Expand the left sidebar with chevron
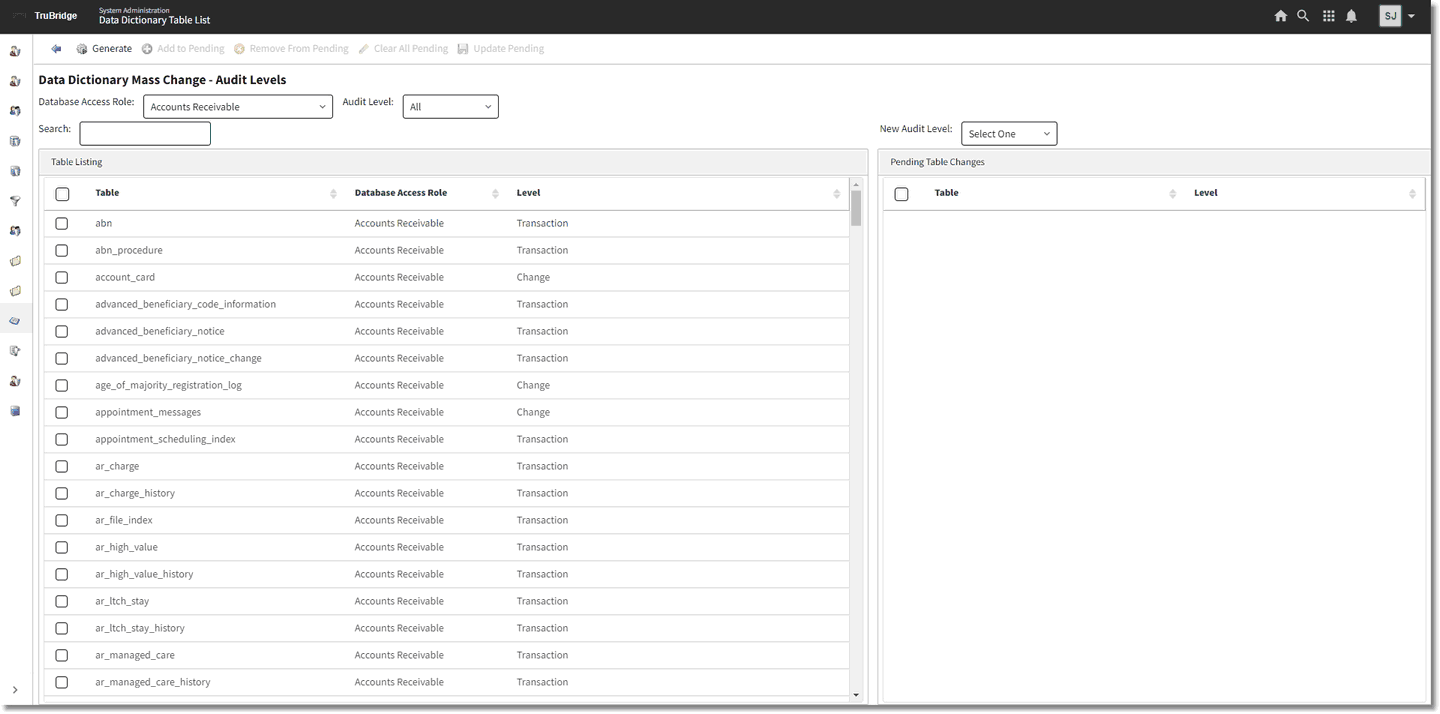This screenshot has width=1440, height=714. coord(15,690)
